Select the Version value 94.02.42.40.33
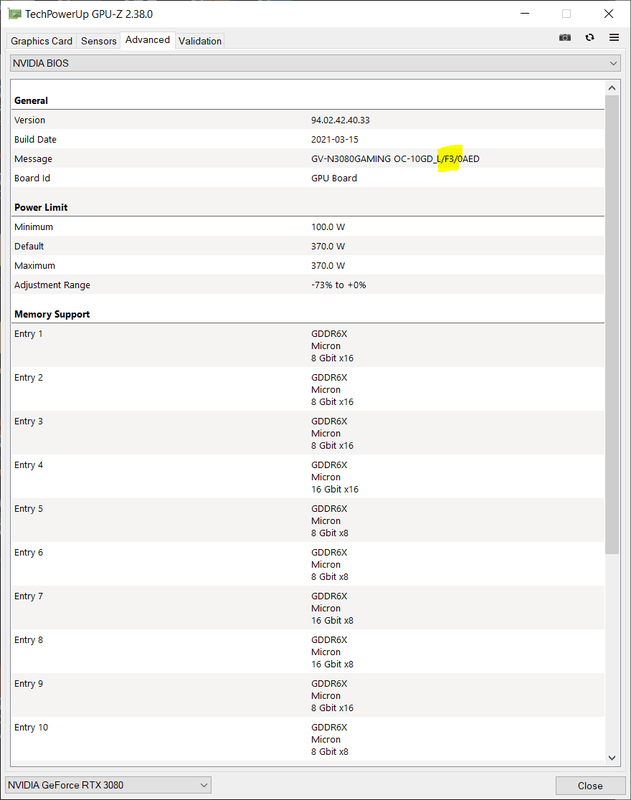This screenshot has width=631, height=800. click(340, 120)
